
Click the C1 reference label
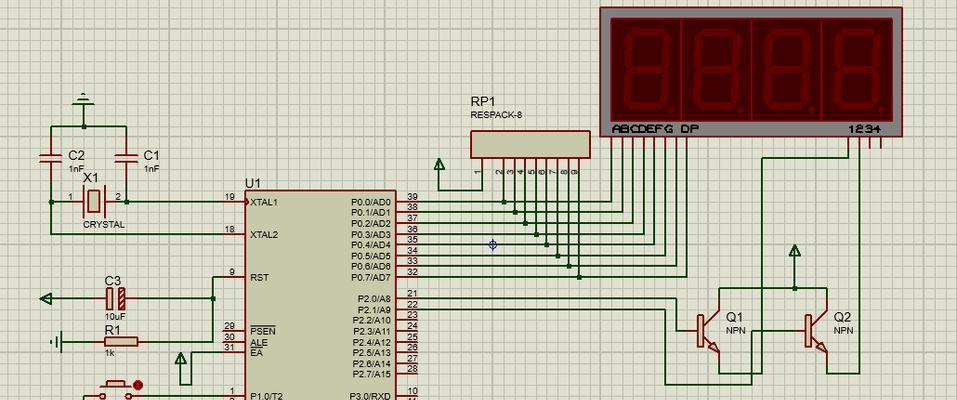(151, 155)
